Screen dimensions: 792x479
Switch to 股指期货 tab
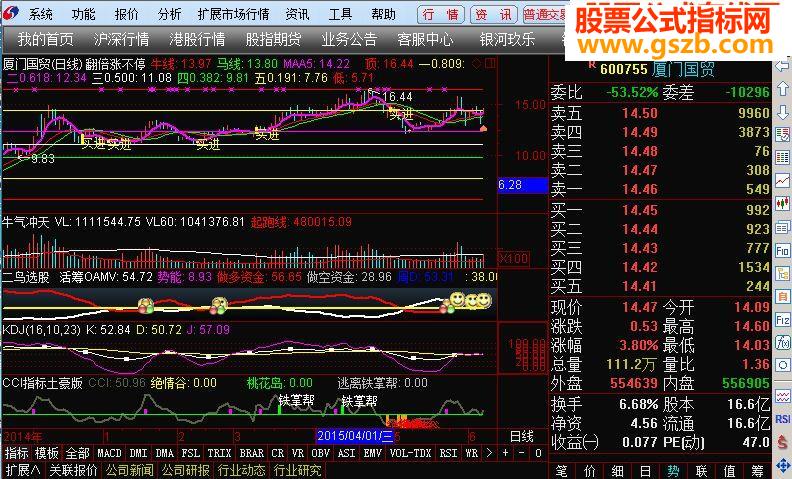coord(273,39)
